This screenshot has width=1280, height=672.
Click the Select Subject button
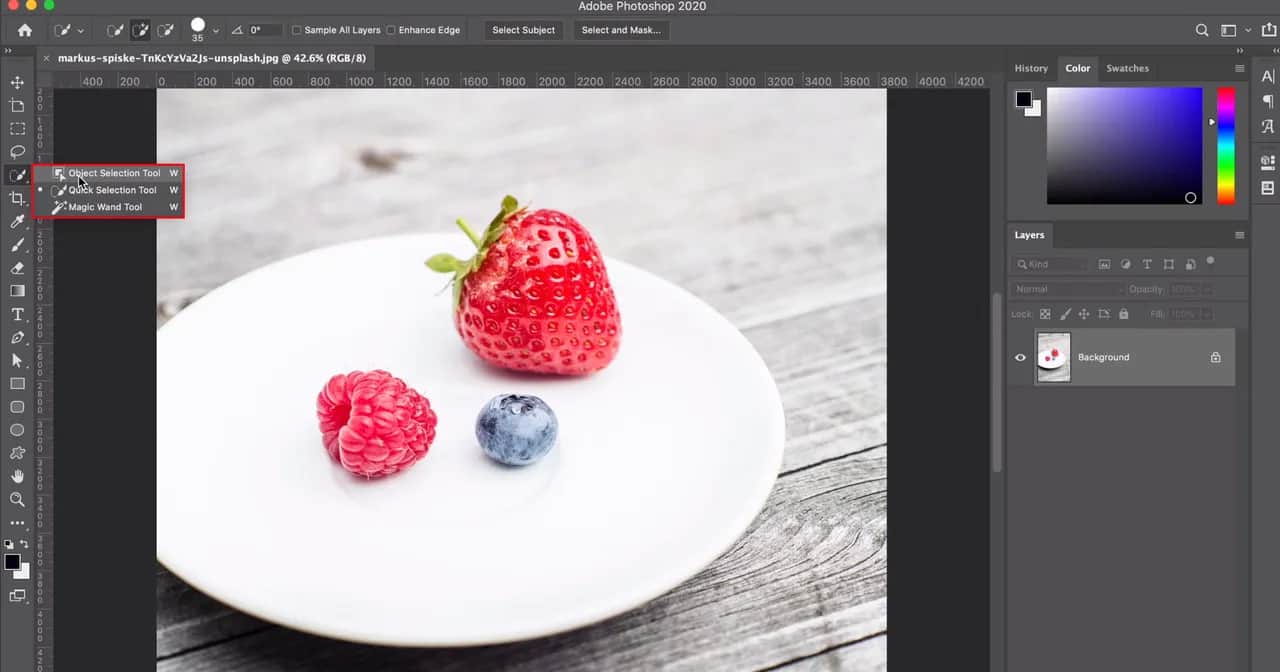pyautogui.click(x=523, y=30)
